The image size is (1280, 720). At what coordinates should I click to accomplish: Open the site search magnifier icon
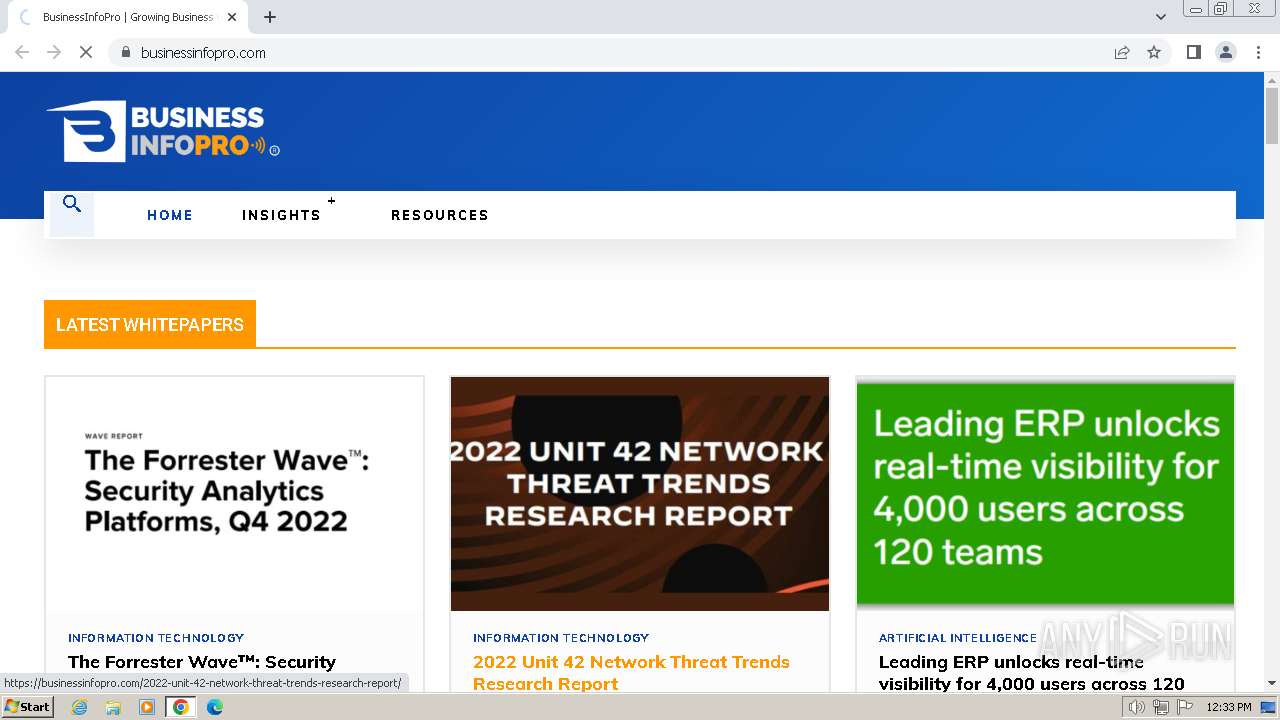pyautogui.click(x=71, y=204)
